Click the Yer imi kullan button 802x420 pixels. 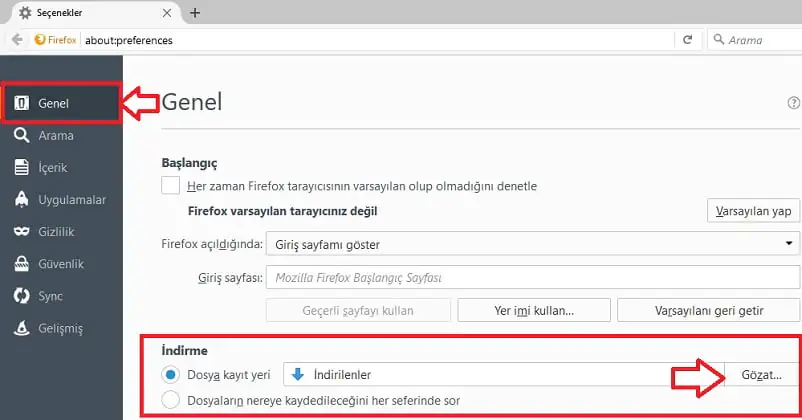pyautogui.click(x=534, y=311)
